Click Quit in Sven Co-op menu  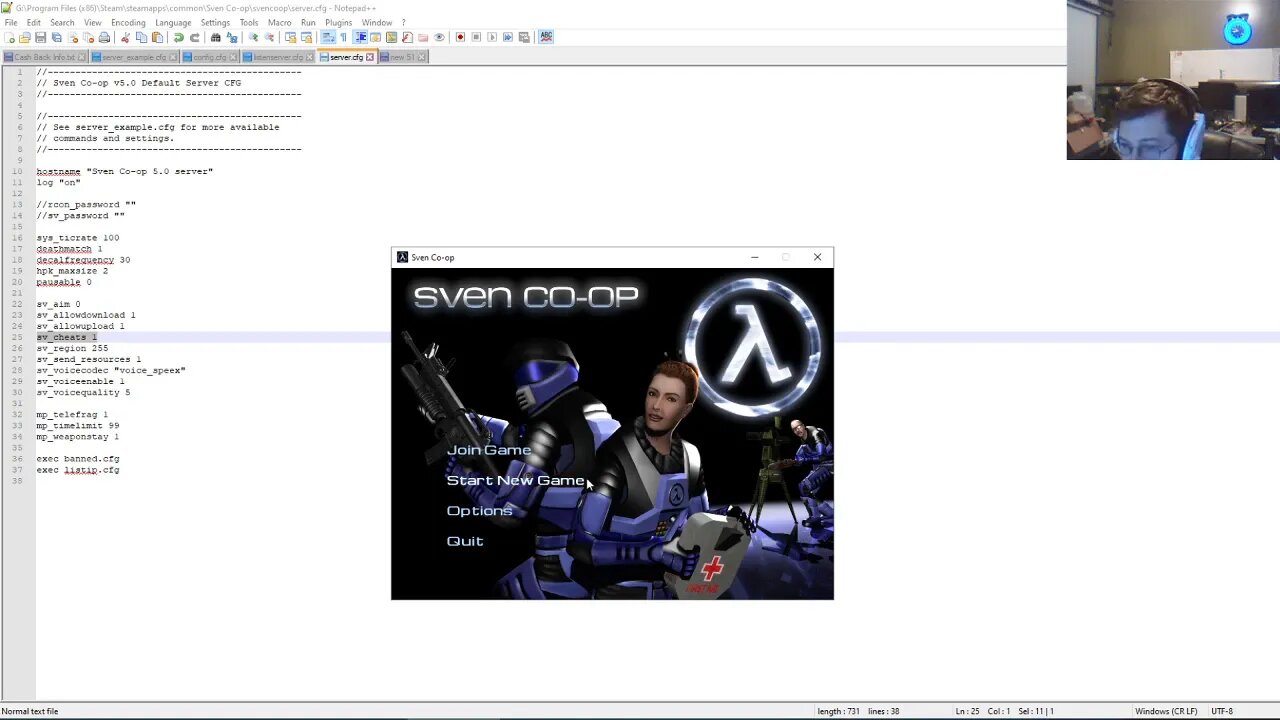[465, 541]
